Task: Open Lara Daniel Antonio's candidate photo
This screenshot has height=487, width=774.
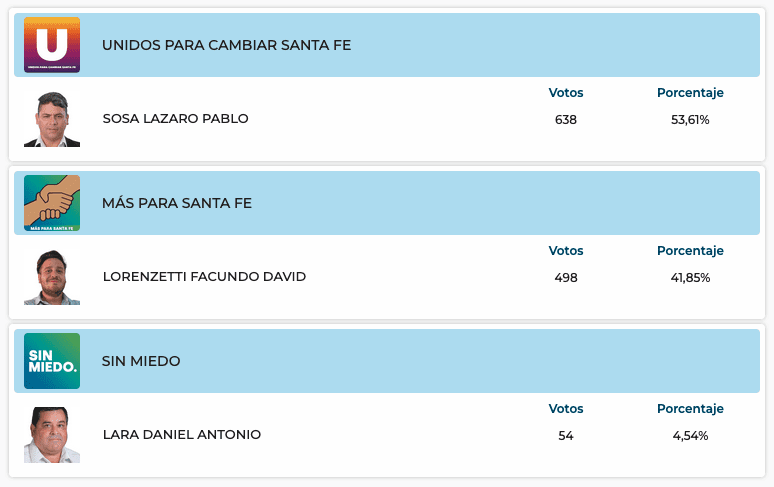Action: tap(52, 435)
